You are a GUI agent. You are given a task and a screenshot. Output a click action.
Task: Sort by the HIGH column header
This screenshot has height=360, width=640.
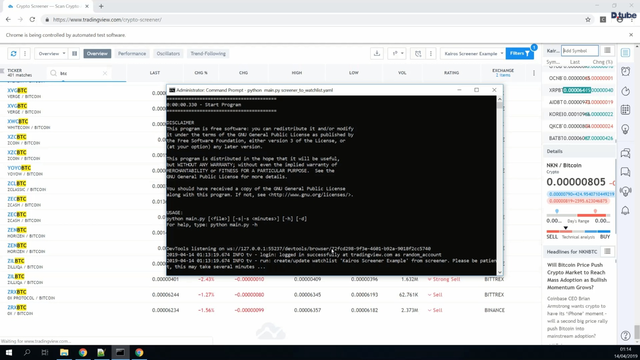pos(297,73)
